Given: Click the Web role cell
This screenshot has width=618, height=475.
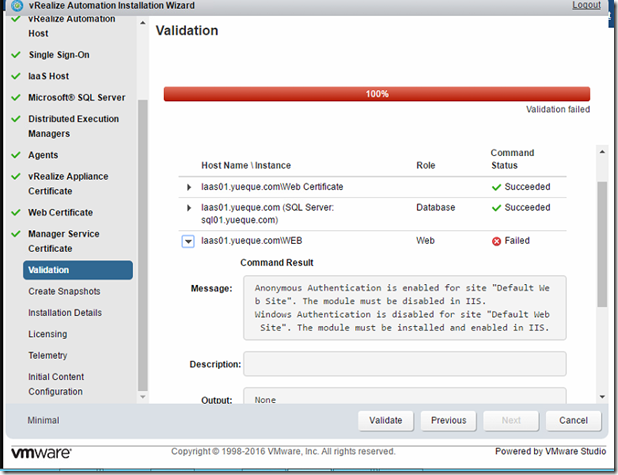Looking at the screenshot, I should tap(425, 241).
